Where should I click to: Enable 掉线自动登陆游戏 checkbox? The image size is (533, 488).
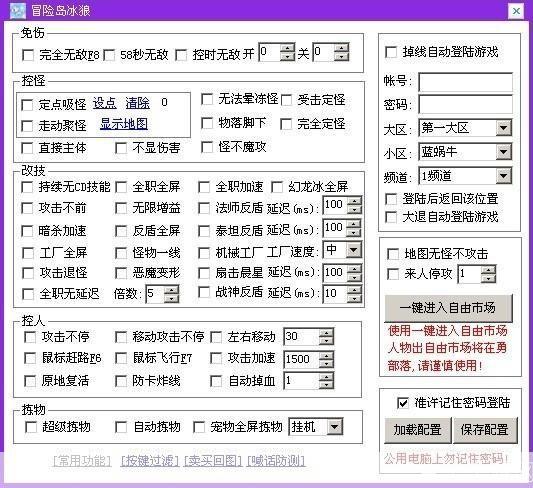click(391, 52)
